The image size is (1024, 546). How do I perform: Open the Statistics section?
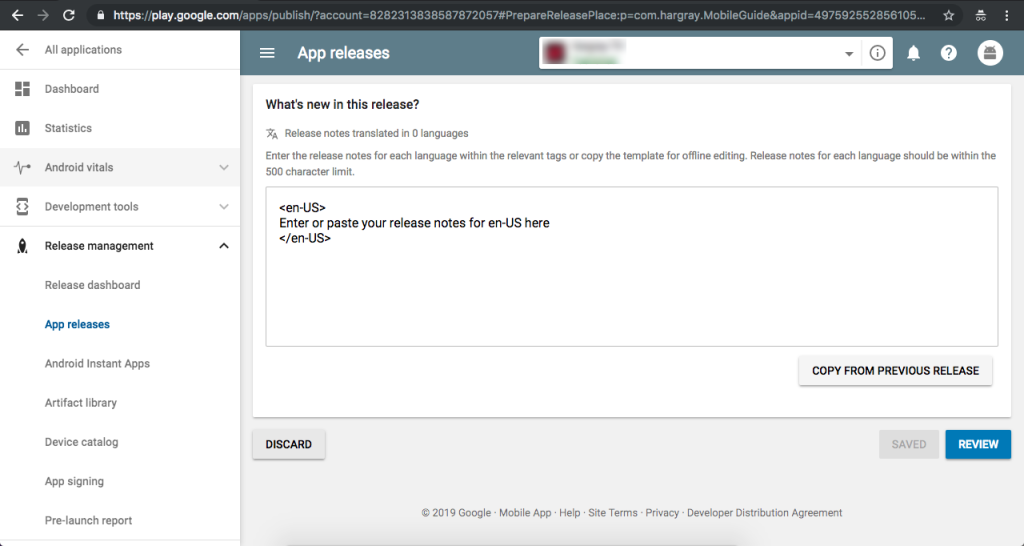68,128
